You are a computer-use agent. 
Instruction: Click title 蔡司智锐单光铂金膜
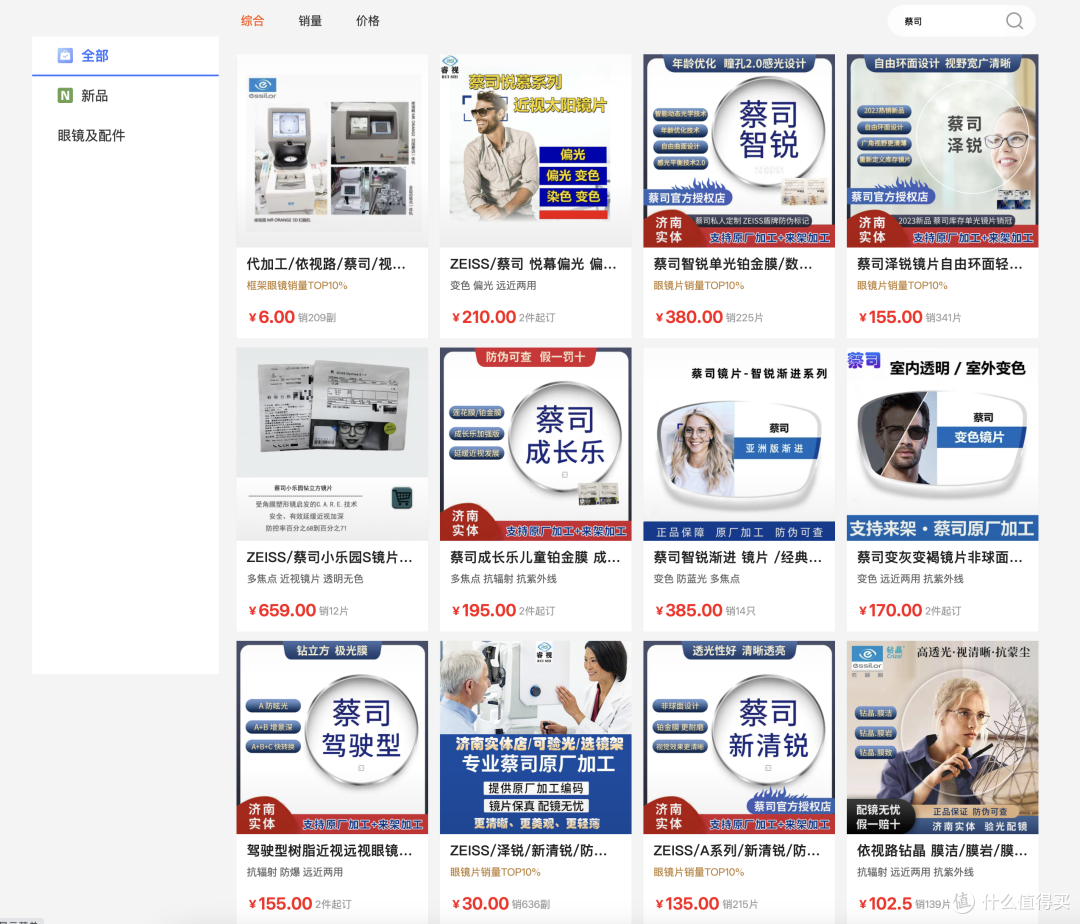(733, 264)
